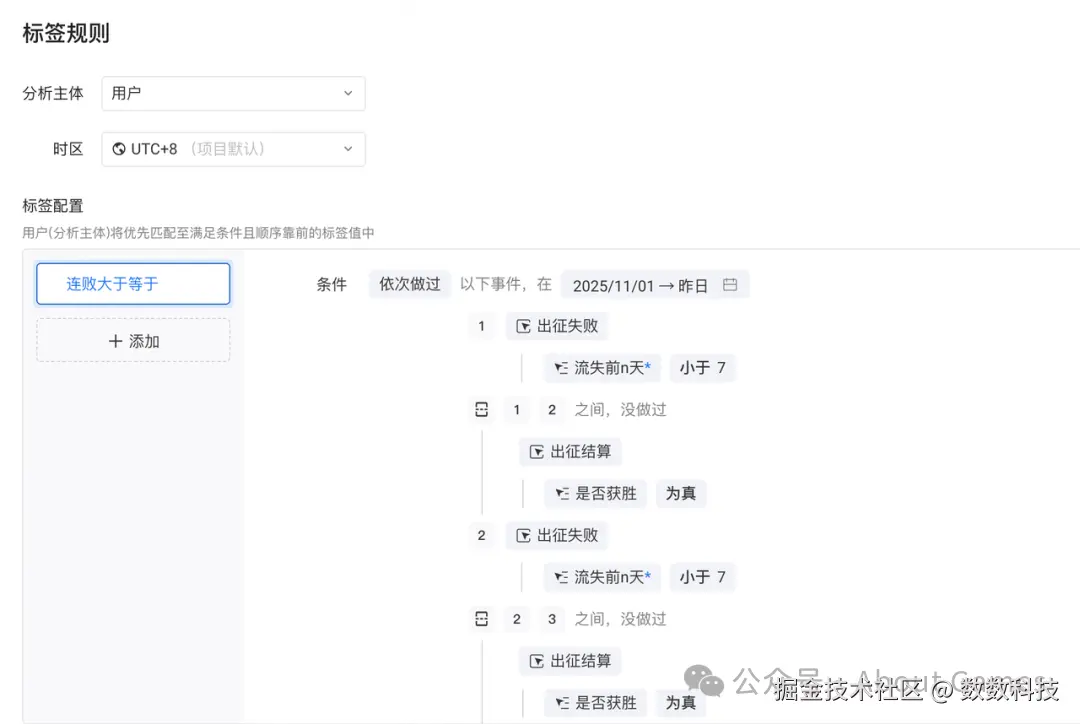Screen dimensions: 1080x724
Task: Select the 连败大于等于 tag
Action: (x=133, y=284)
